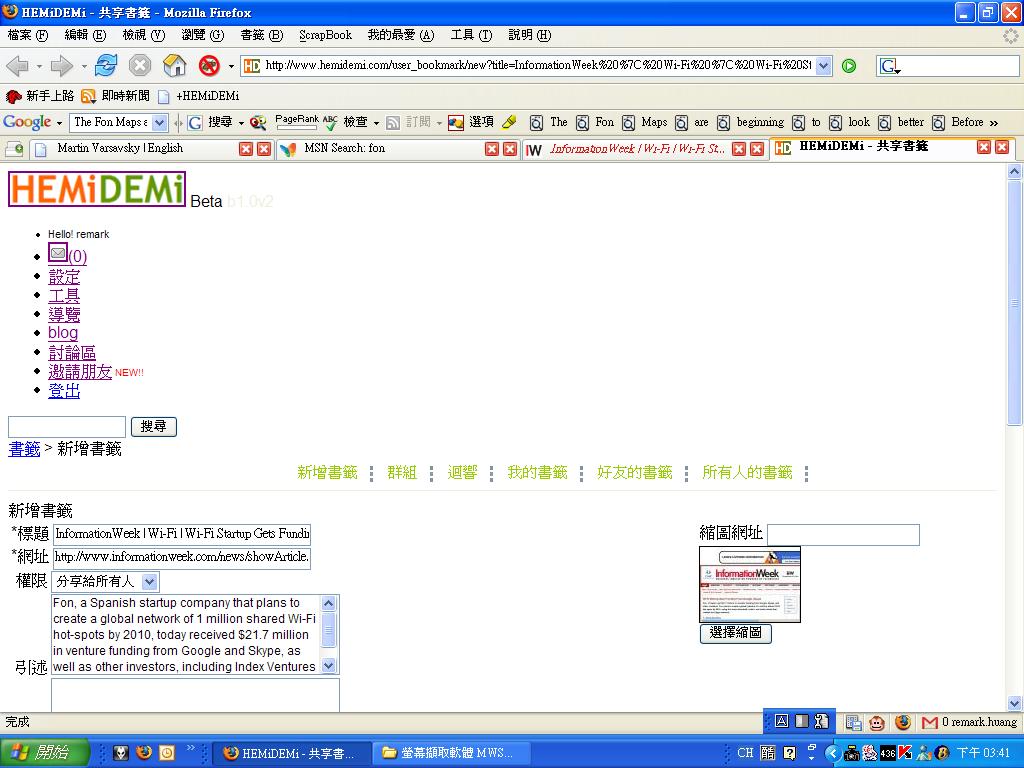Click the green Go button beside address bar
Screen dimensions: 1024x768
pos(849,65)
